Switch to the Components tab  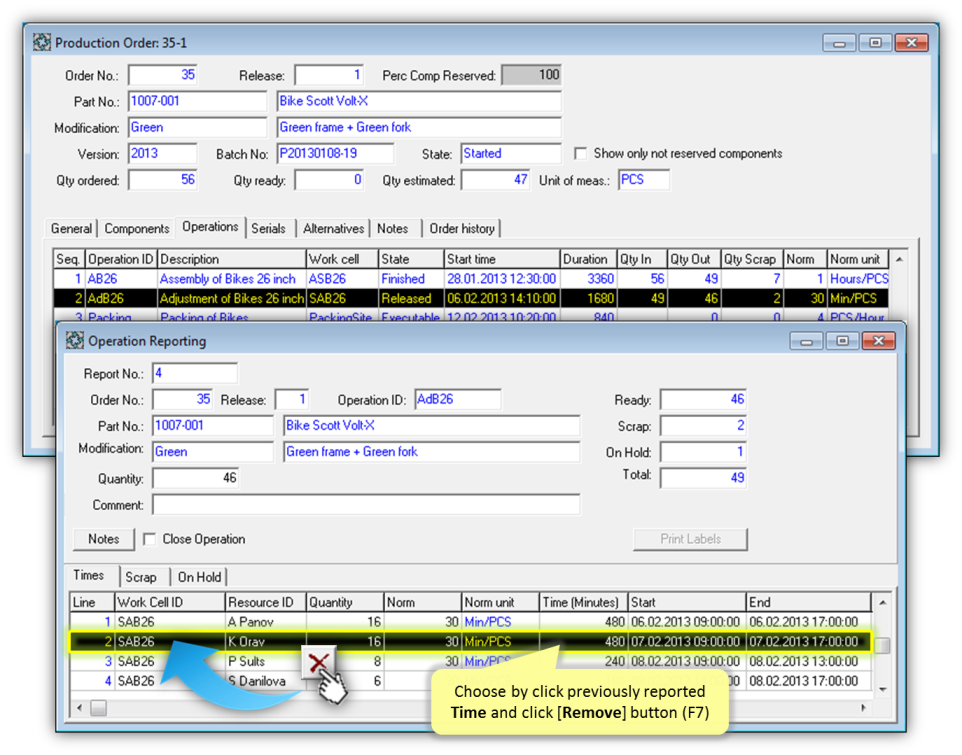136,229
